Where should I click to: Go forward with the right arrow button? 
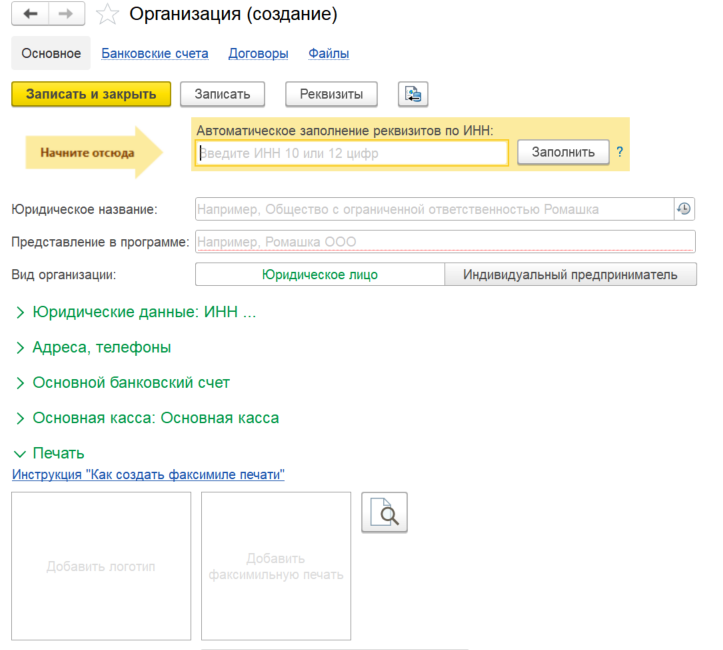coord(66,14)
